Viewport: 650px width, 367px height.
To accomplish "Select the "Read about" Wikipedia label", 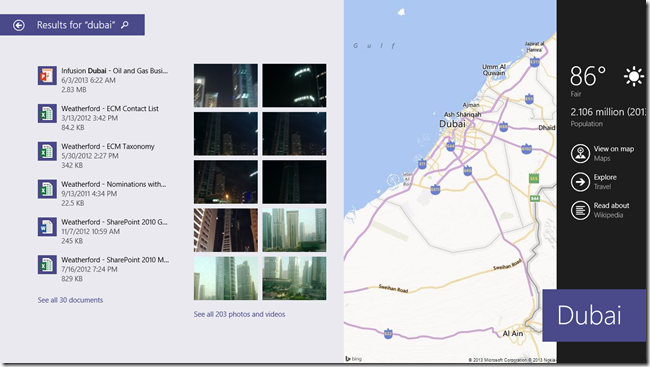I will (611, 205).
